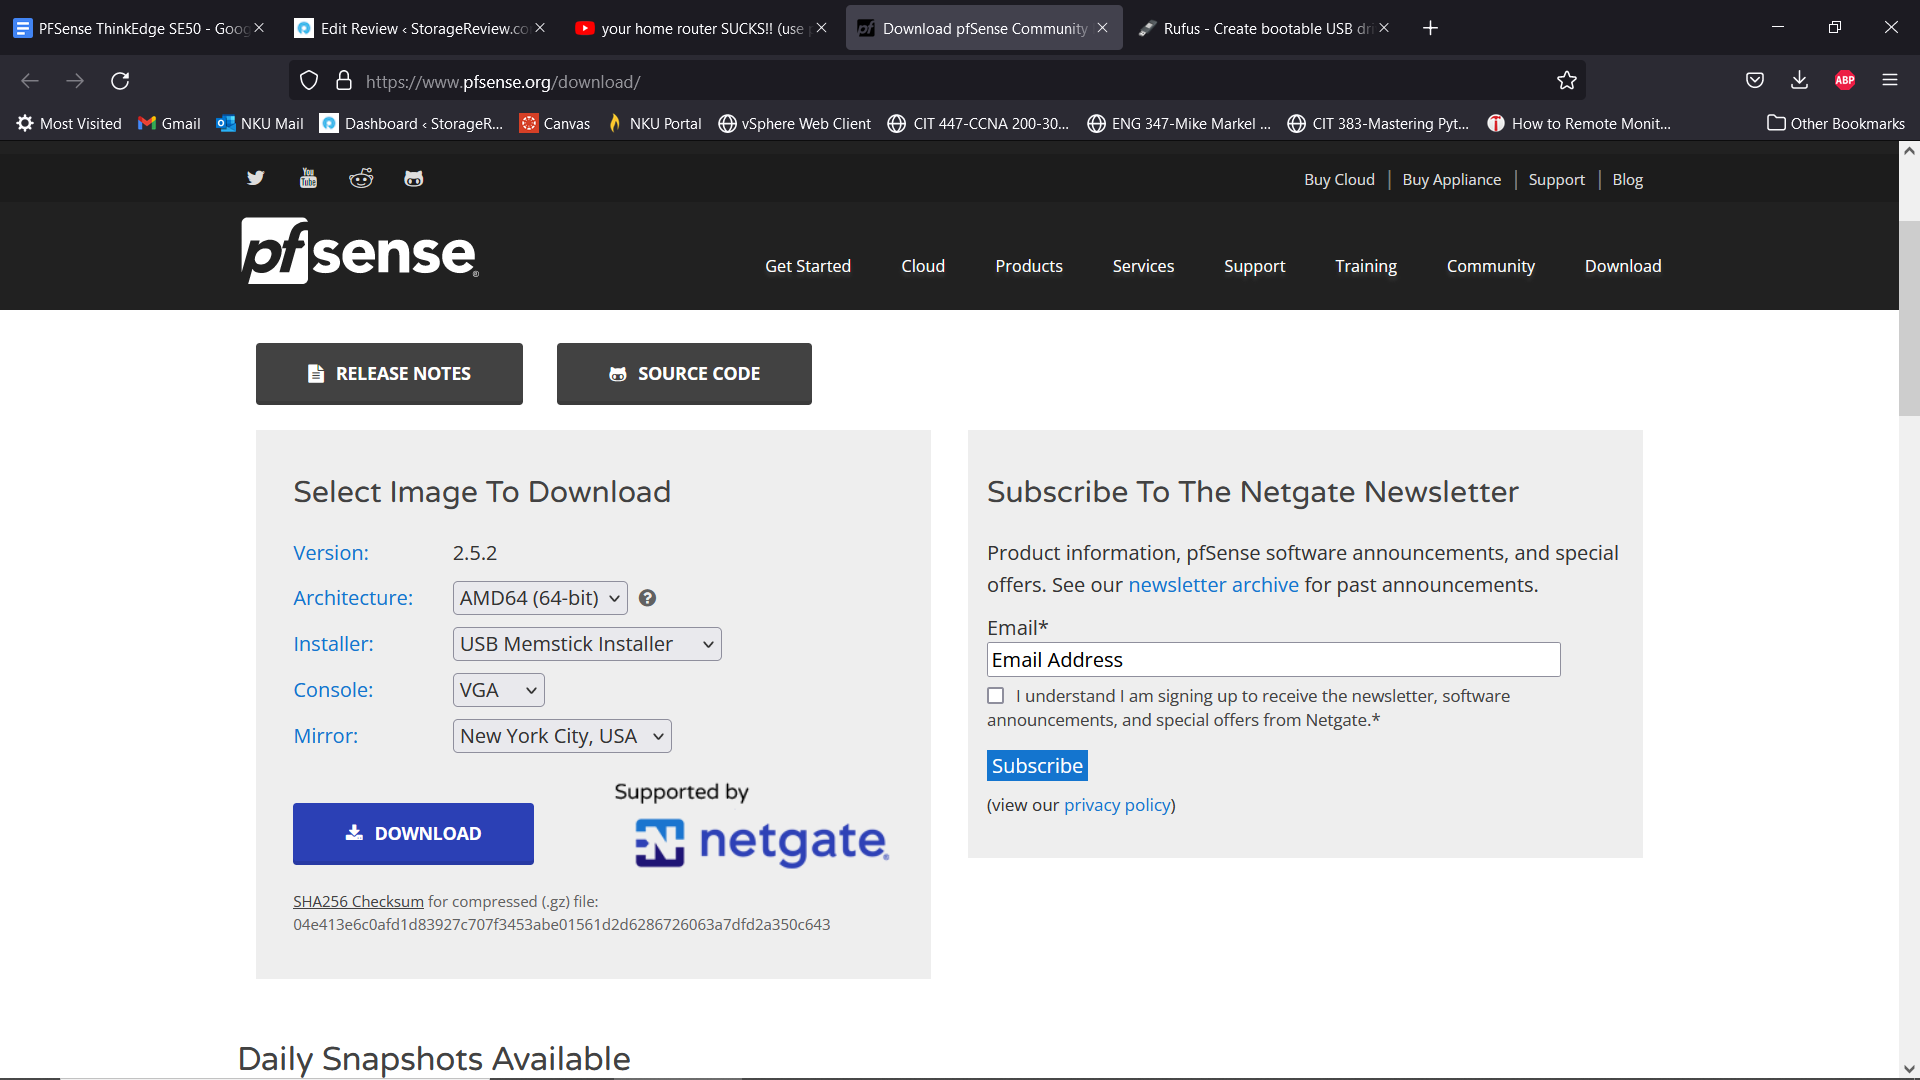Open the pfSense GitHub icon link

tap(413, 178)
